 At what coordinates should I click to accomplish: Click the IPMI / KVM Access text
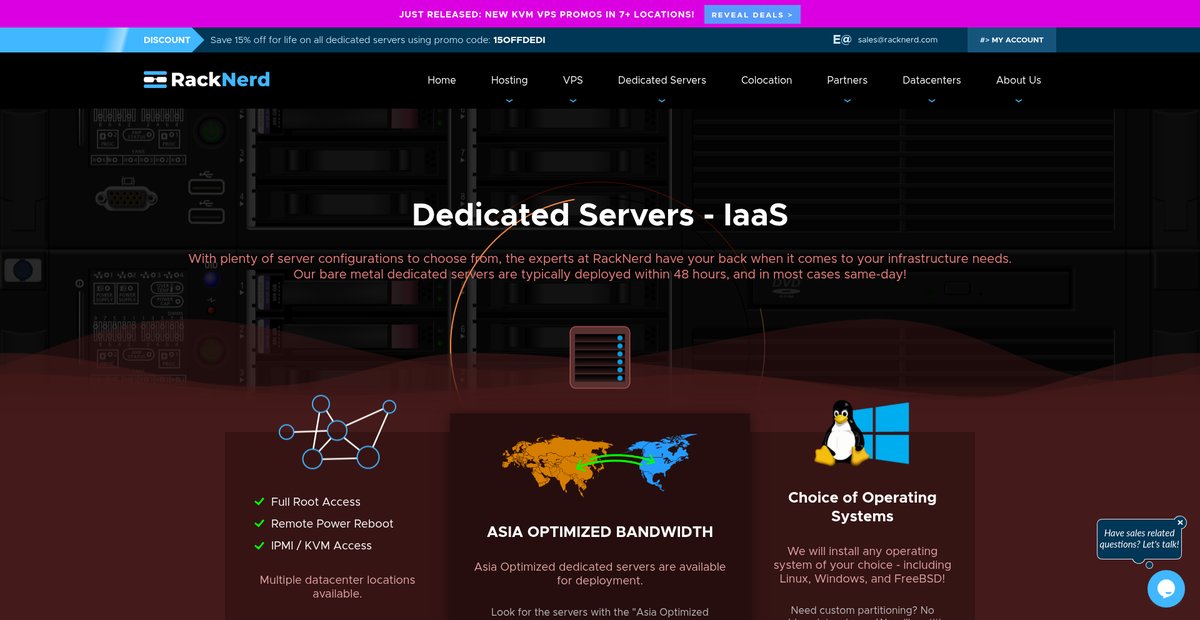coord(321,546)
